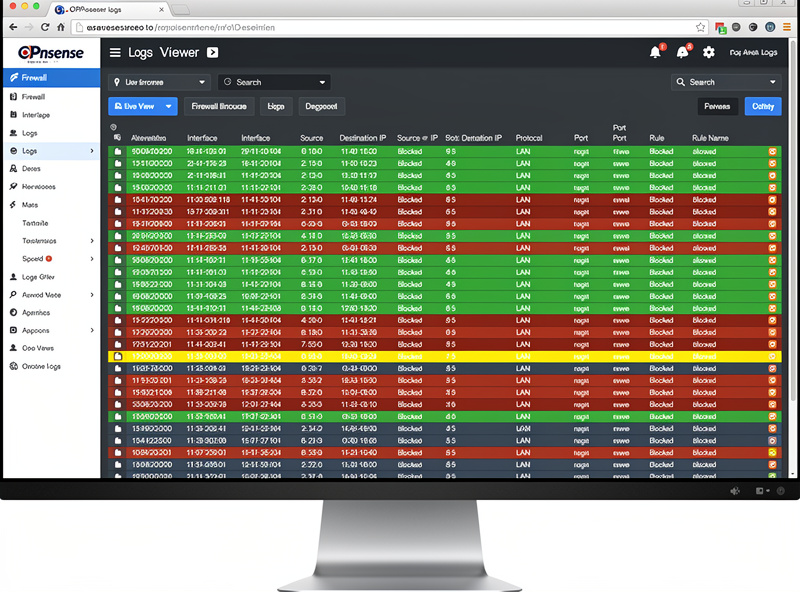
Task: Click the action icon ending the yellow highlighted row
Action: [772, 356]
